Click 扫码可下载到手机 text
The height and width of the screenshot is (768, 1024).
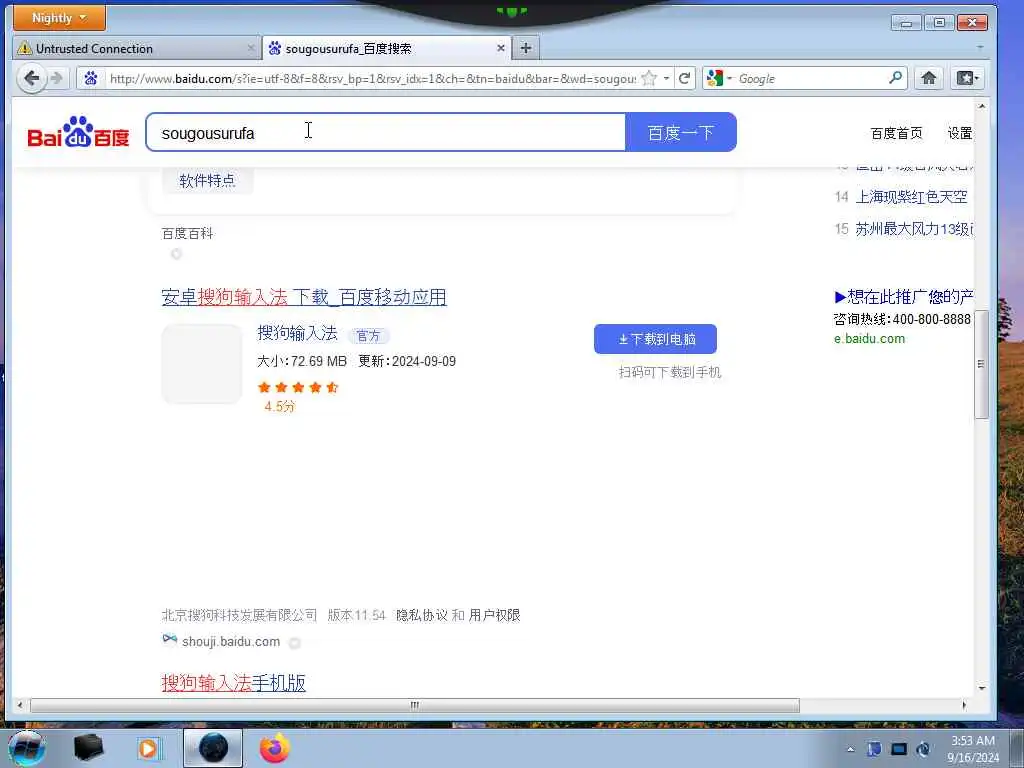(x=670, y=372)
